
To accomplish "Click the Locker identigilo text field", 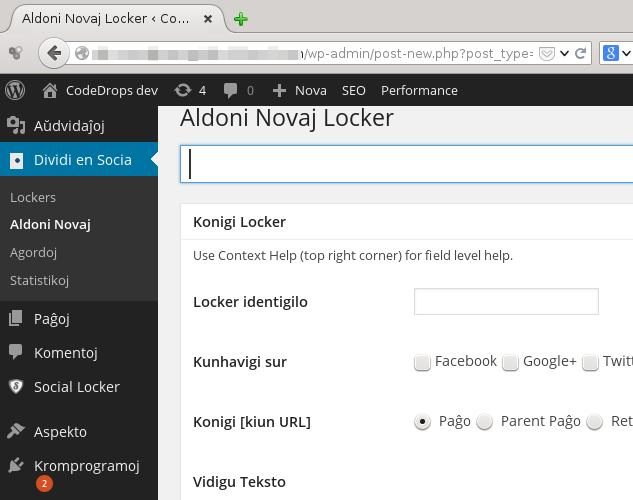I will (x=506, y=302).
